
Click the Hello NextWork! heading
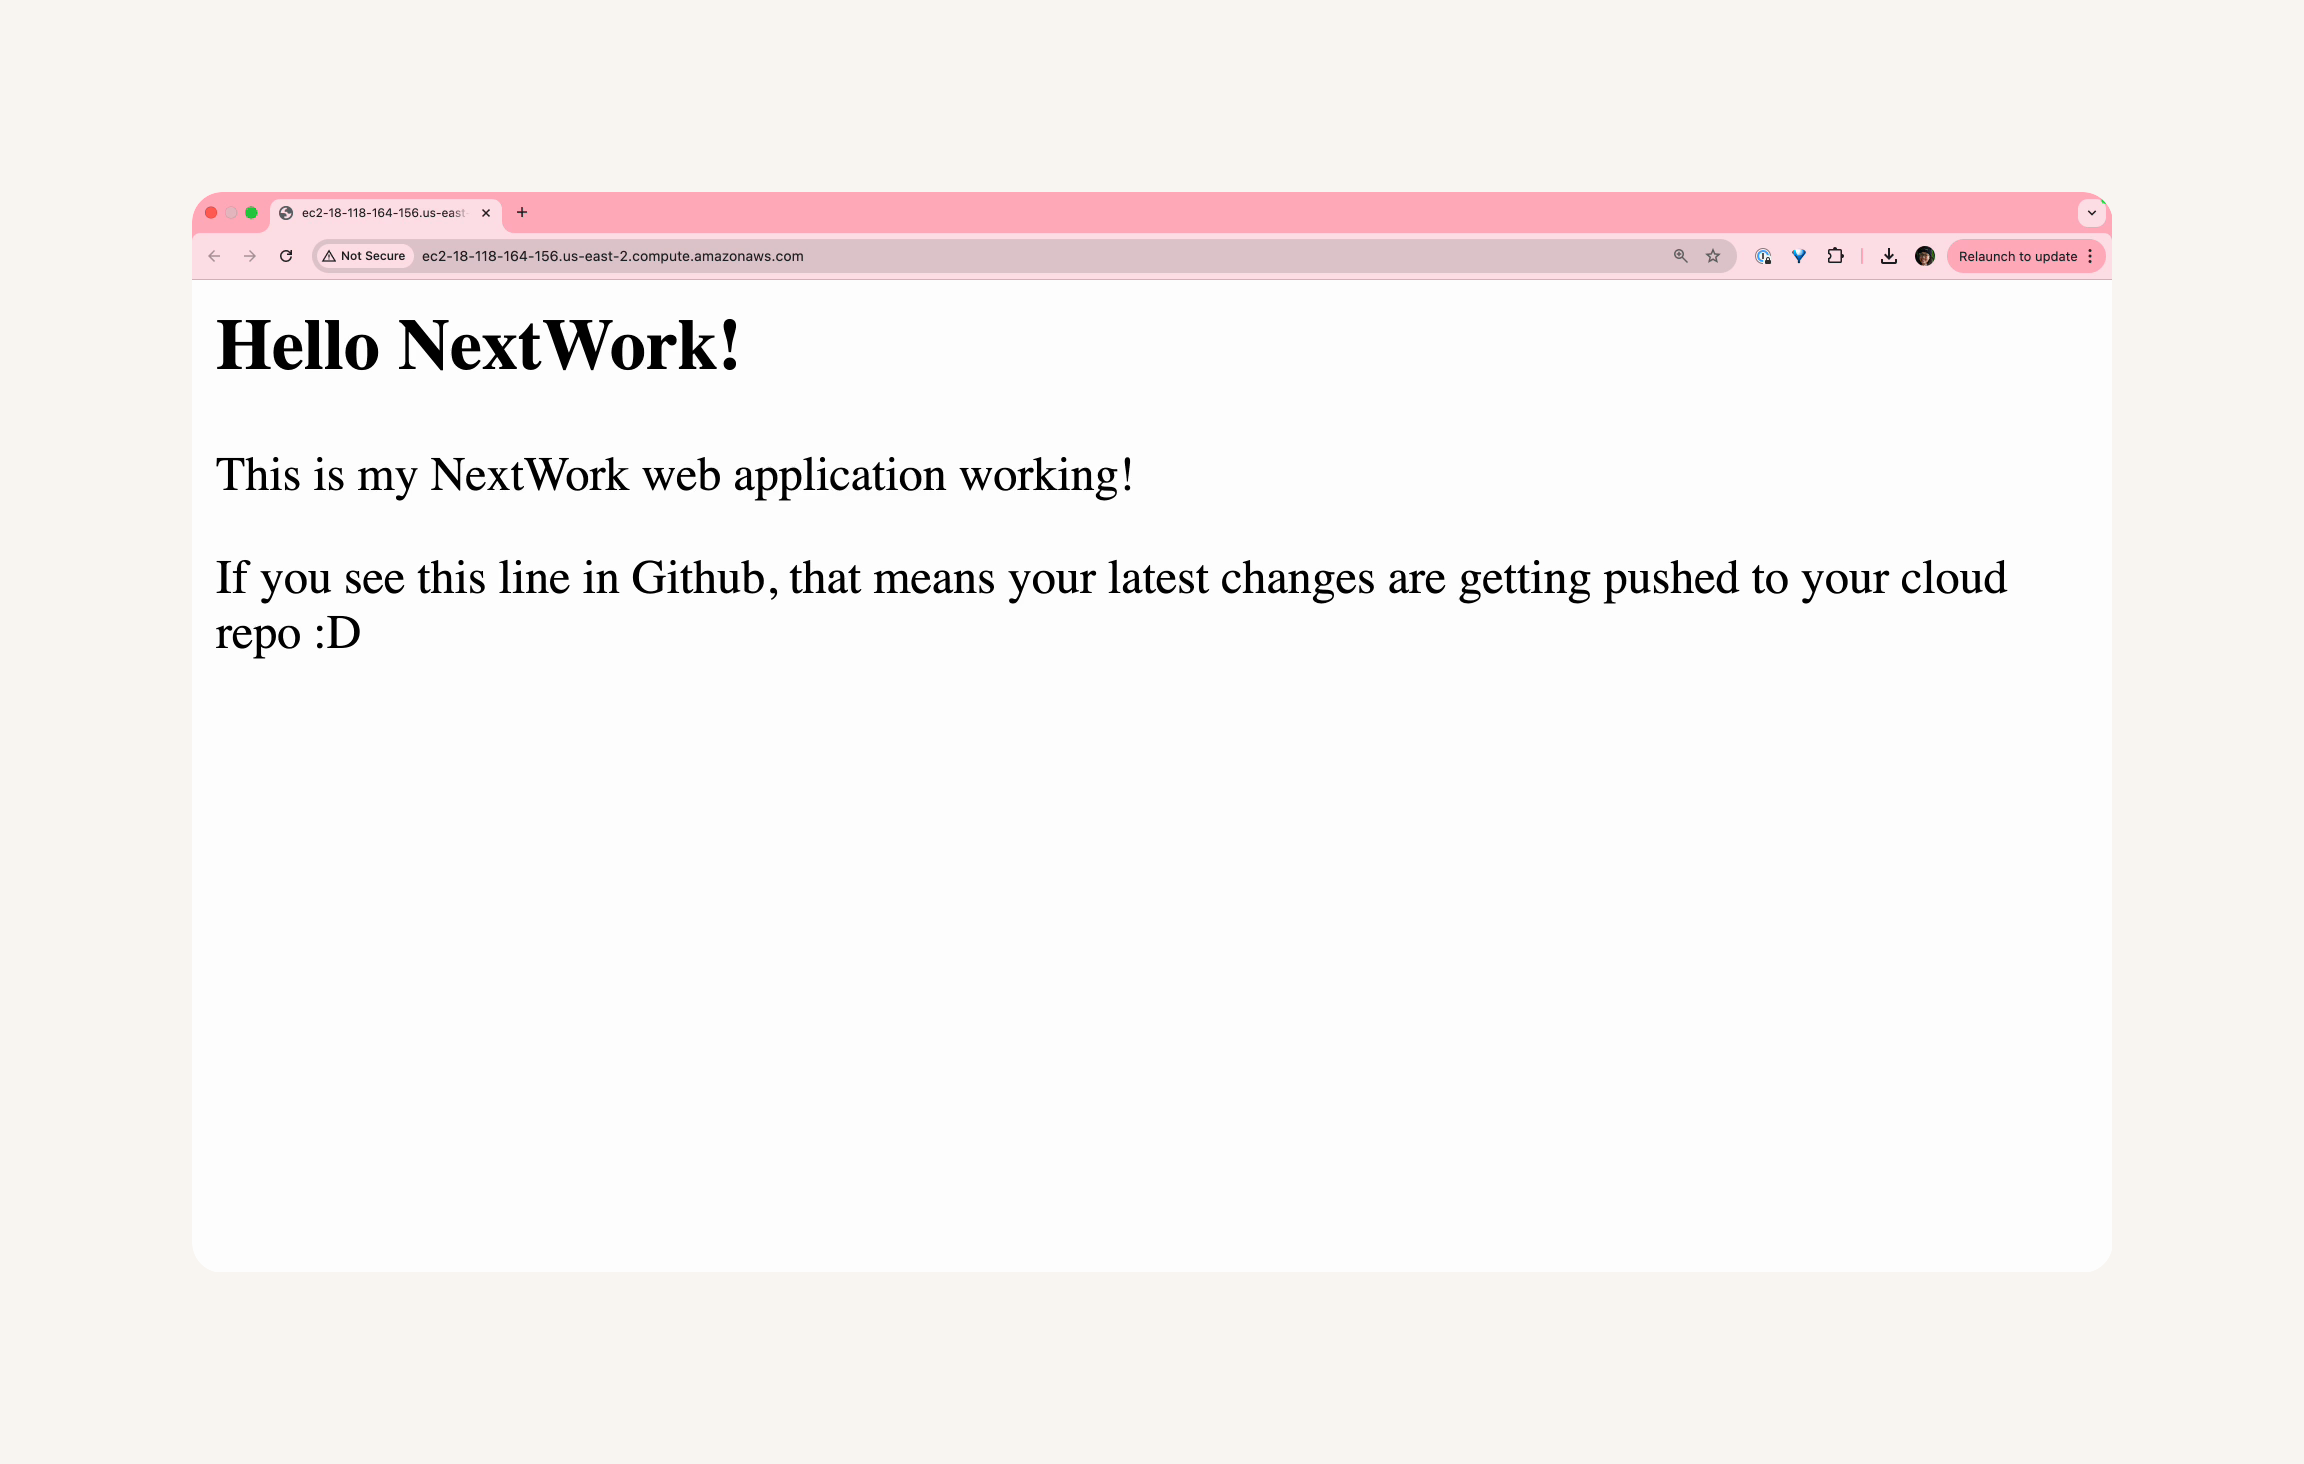coord(478,345)
